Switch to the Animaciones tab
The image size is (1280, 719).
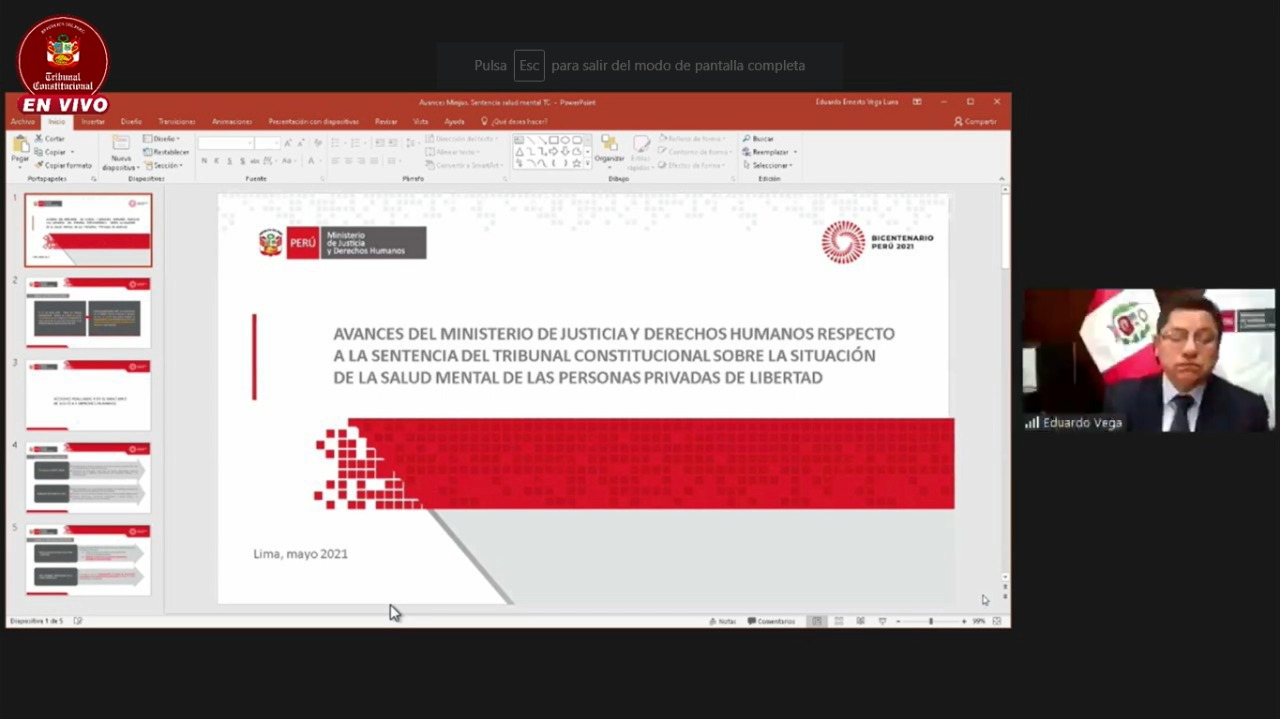(x=232, y=122)
